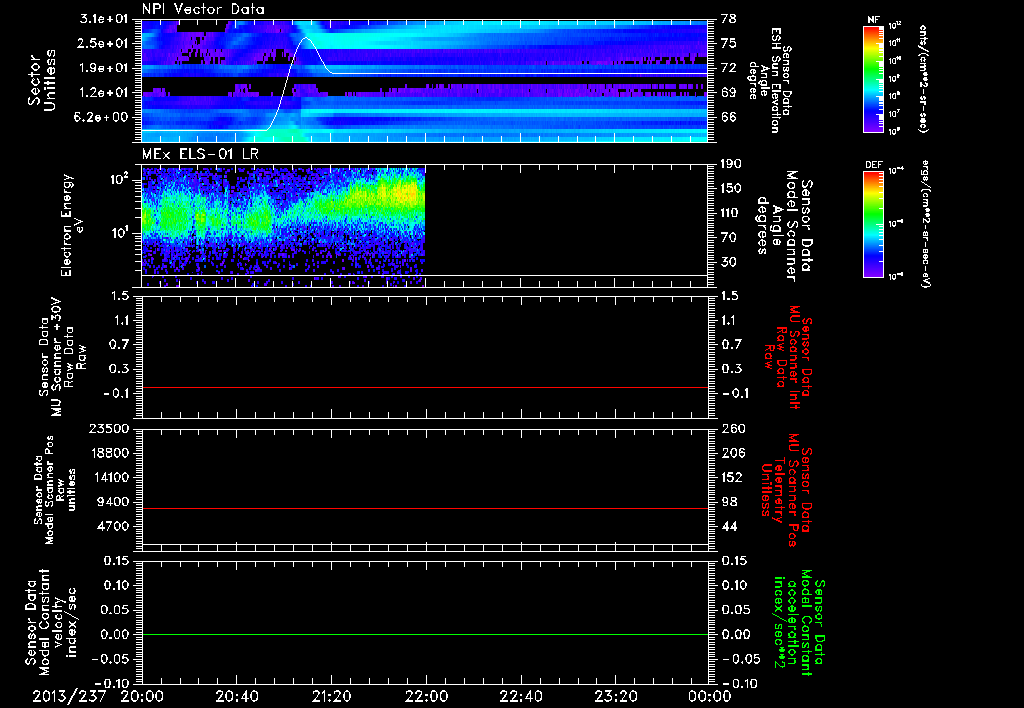Click the 66 degree elevation tick
Screen dimensions: 1024x708
(729, 118)
